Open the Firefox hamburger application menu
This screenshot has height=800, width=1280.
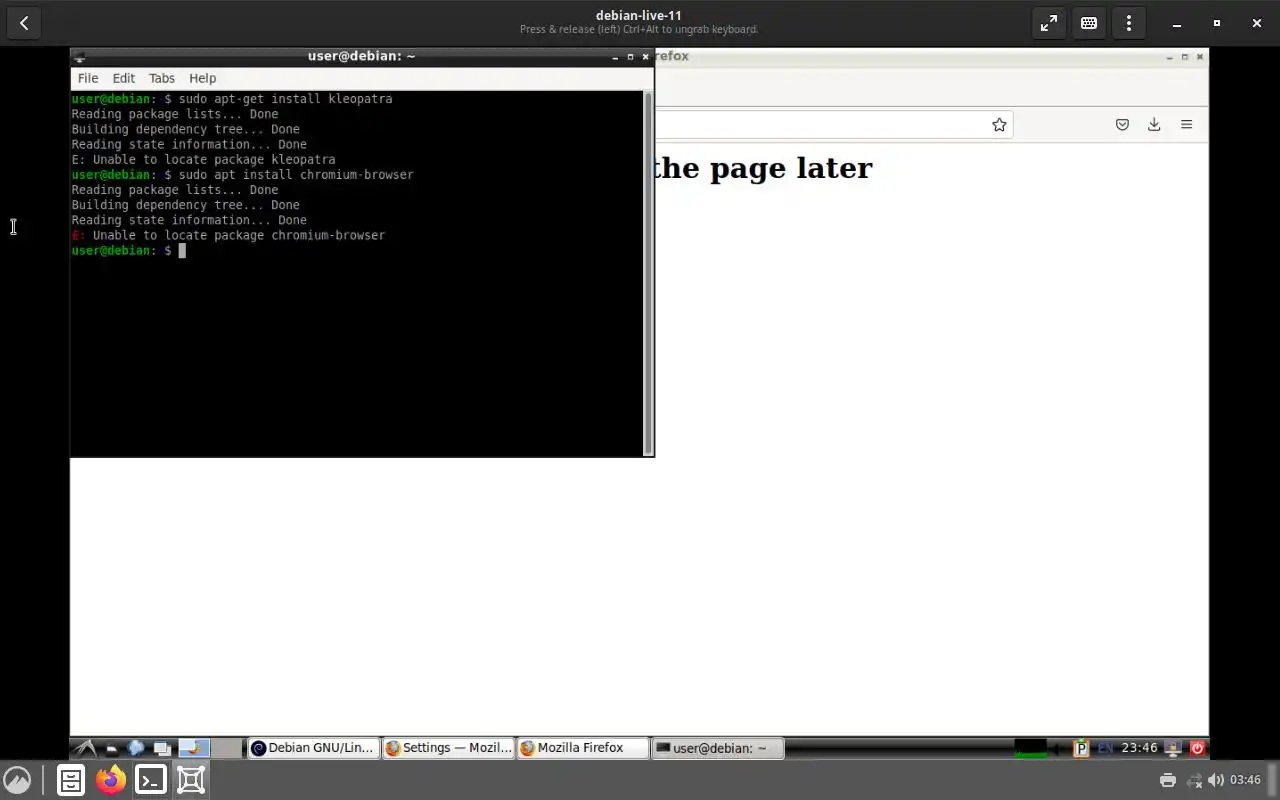point(1186,124)
